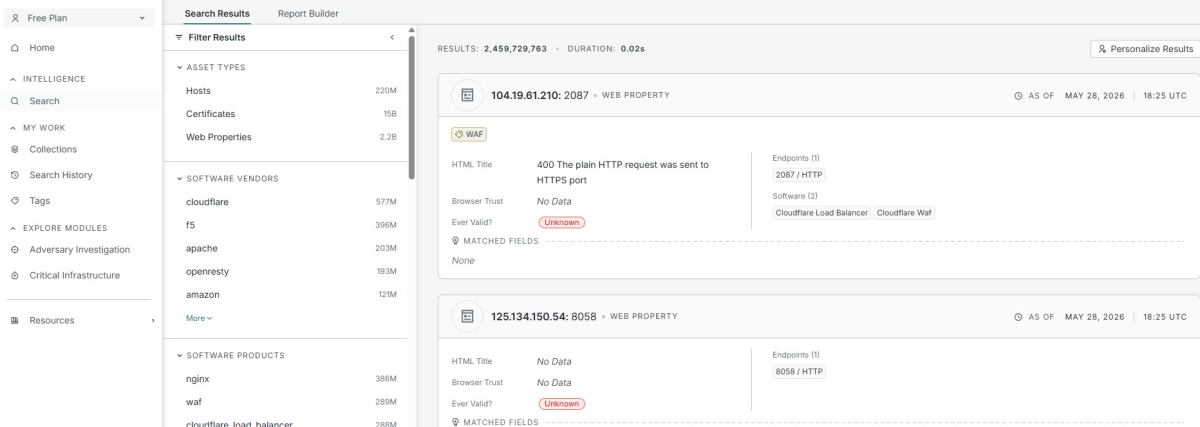The width and height of the screenshot is (1200, 427).
Task: Click the Cloudflare Waf software chip
Action: [x=905, y=212]
